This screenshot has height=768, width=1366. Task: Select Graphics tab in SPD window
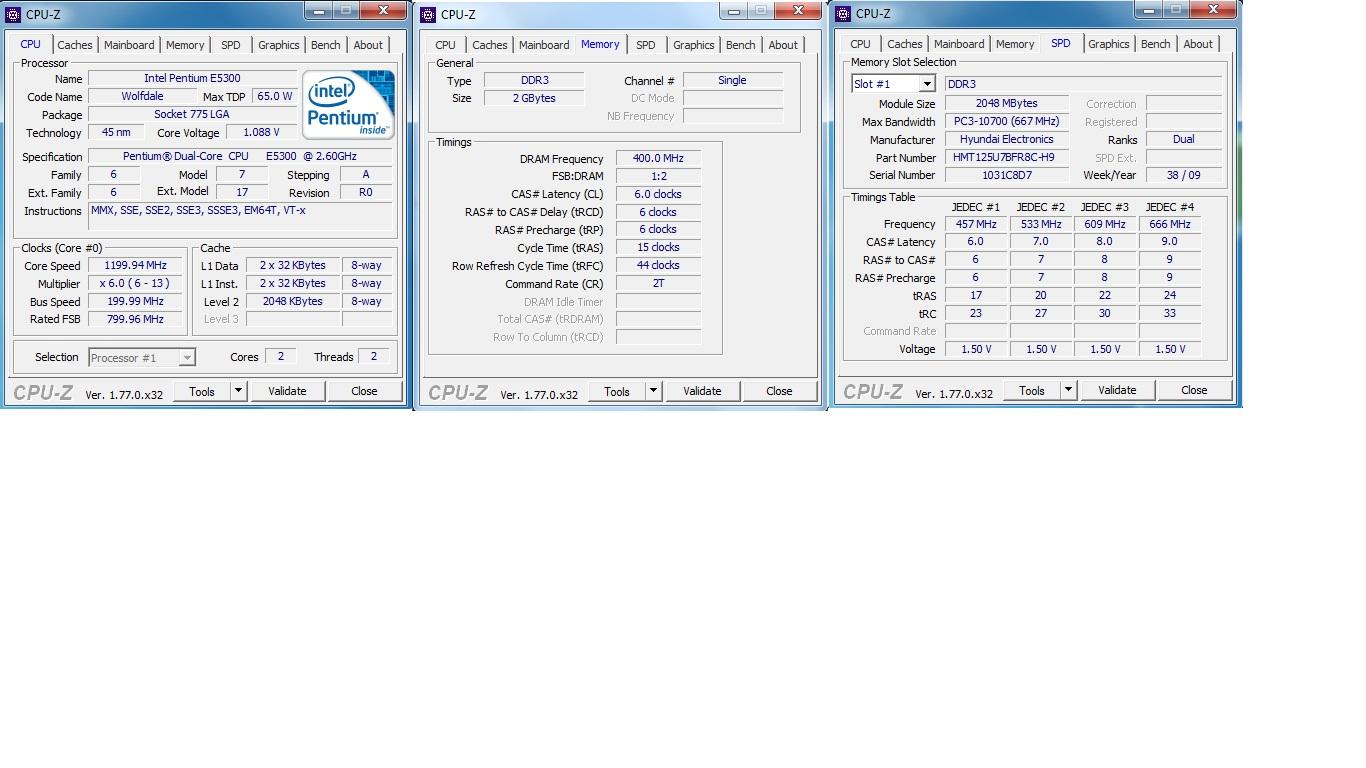coord(1109,44)
